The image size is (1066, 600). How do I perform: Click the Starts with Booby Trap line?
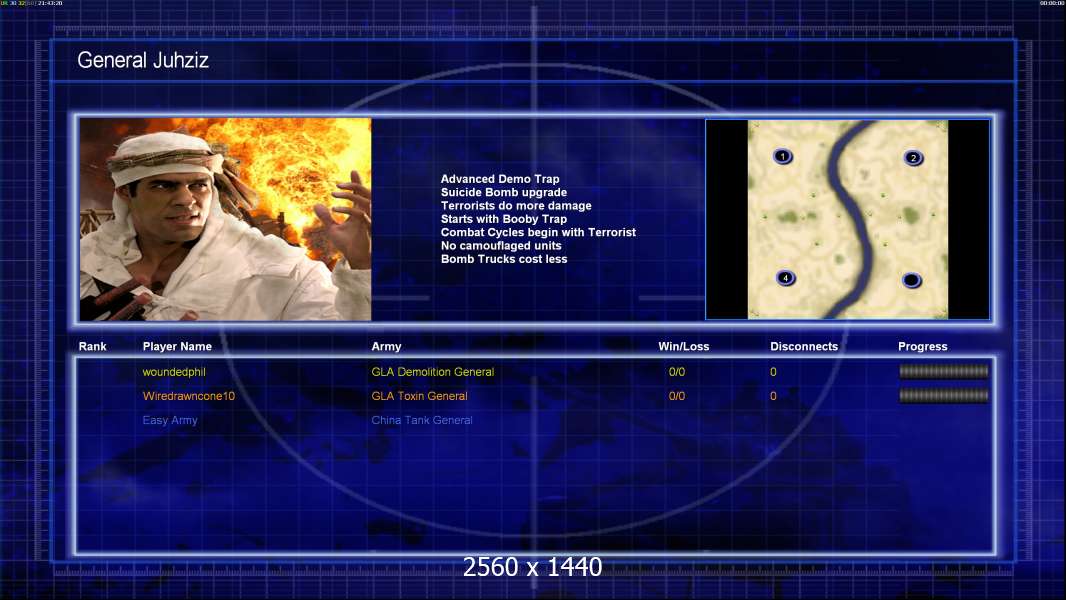tap(504, 219)
